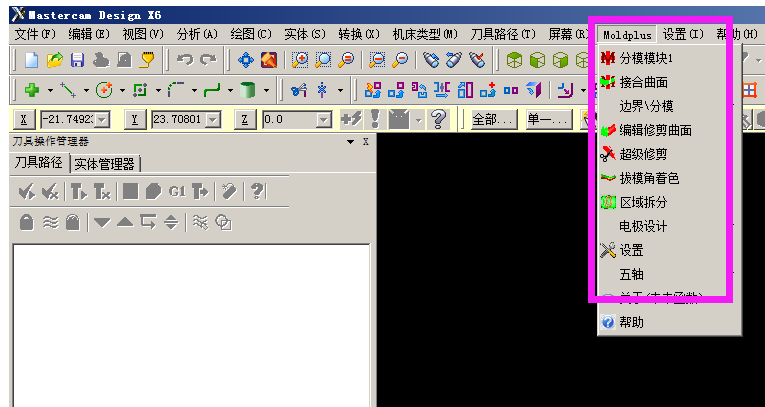
Task: Open the 绘图(C) menu
Action: 251,34
